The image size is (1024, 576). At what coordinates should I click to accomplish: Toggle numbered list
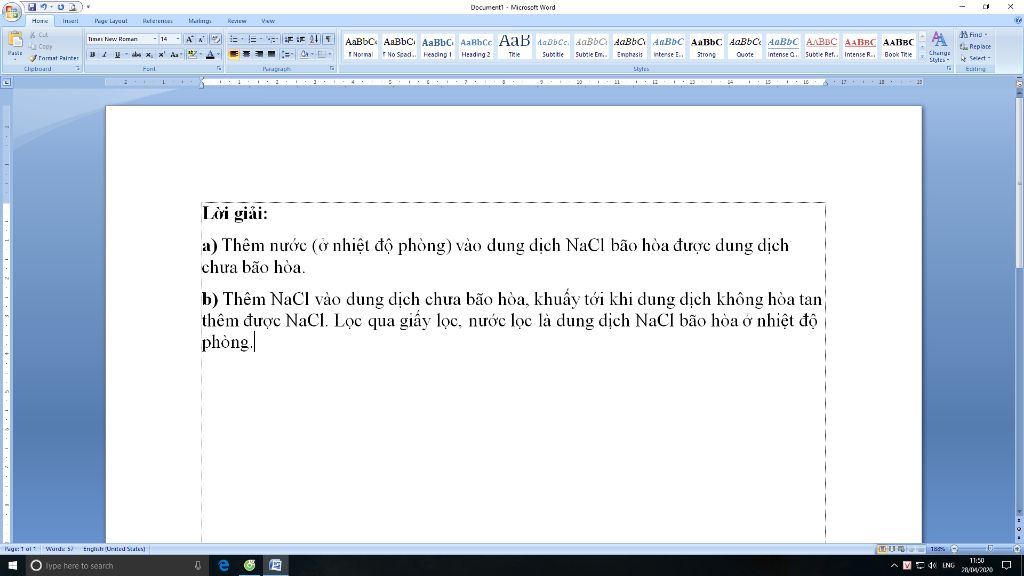tap(252, 39)
